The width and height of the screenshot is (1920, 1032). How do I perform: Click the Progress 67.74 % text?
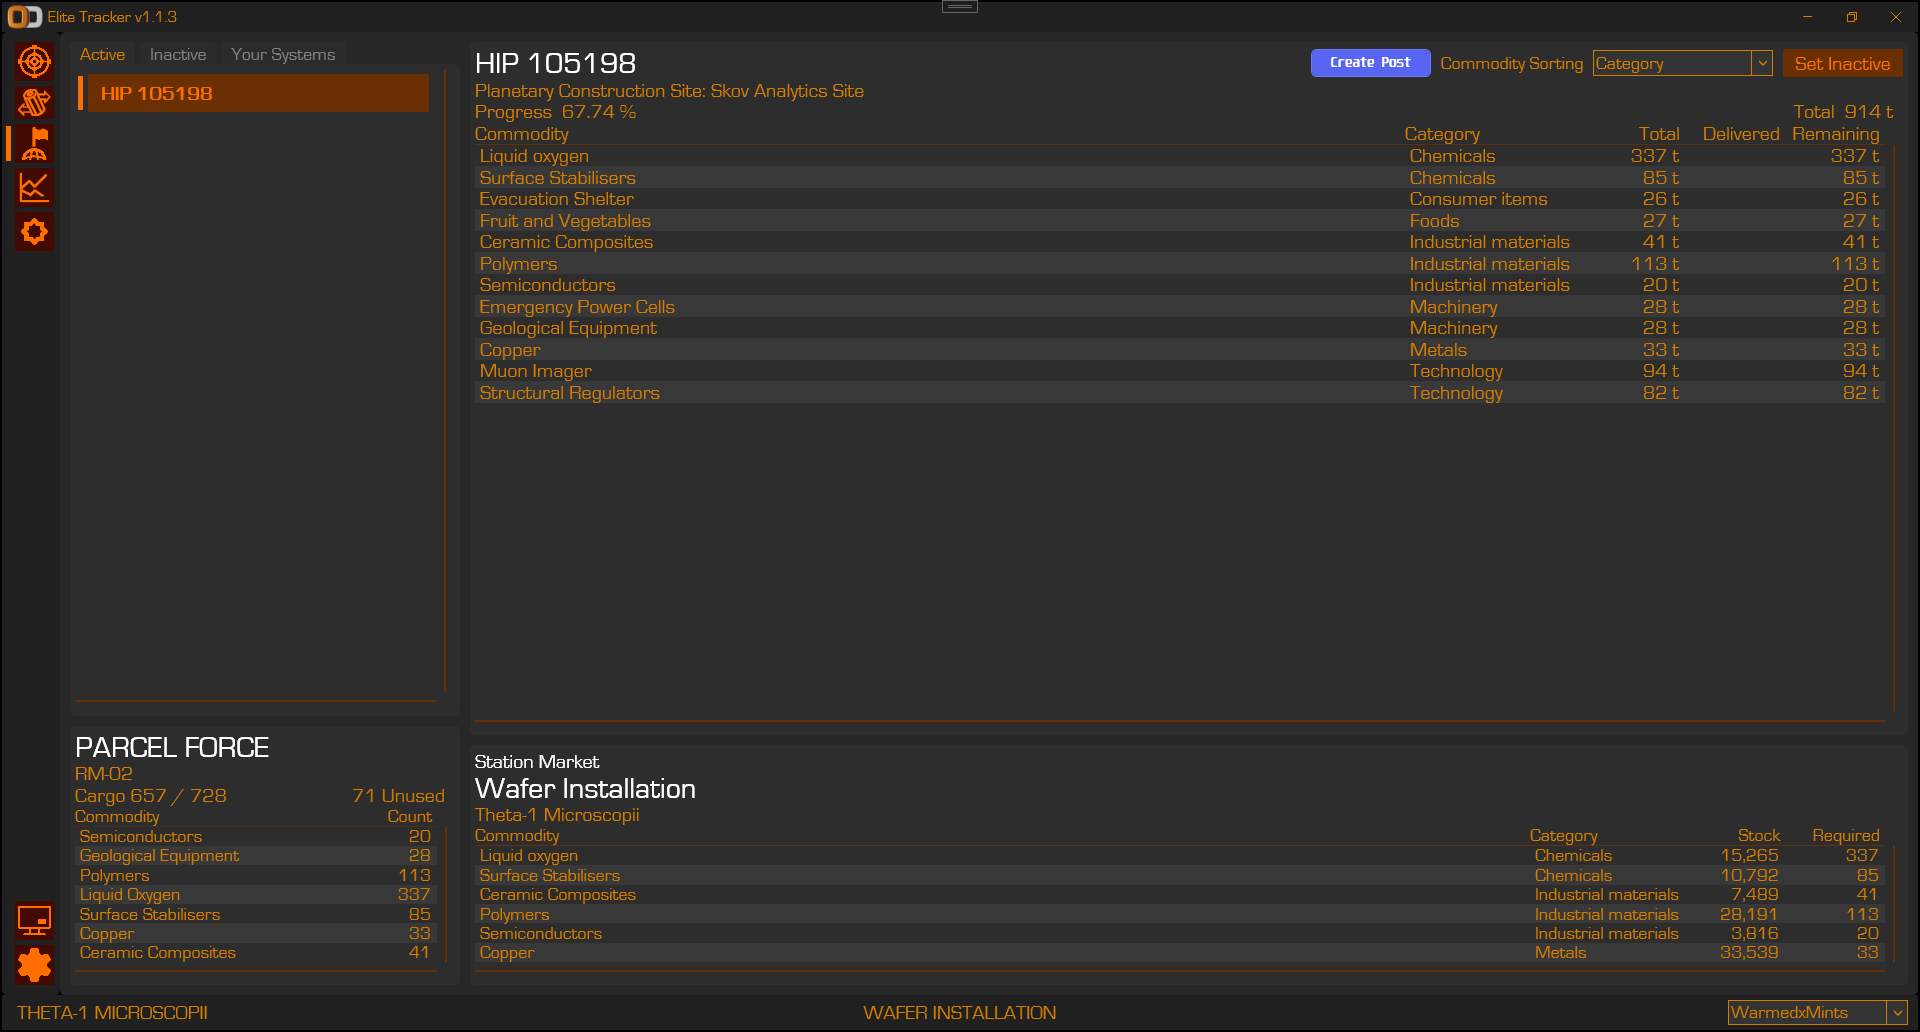pos(555,112)
